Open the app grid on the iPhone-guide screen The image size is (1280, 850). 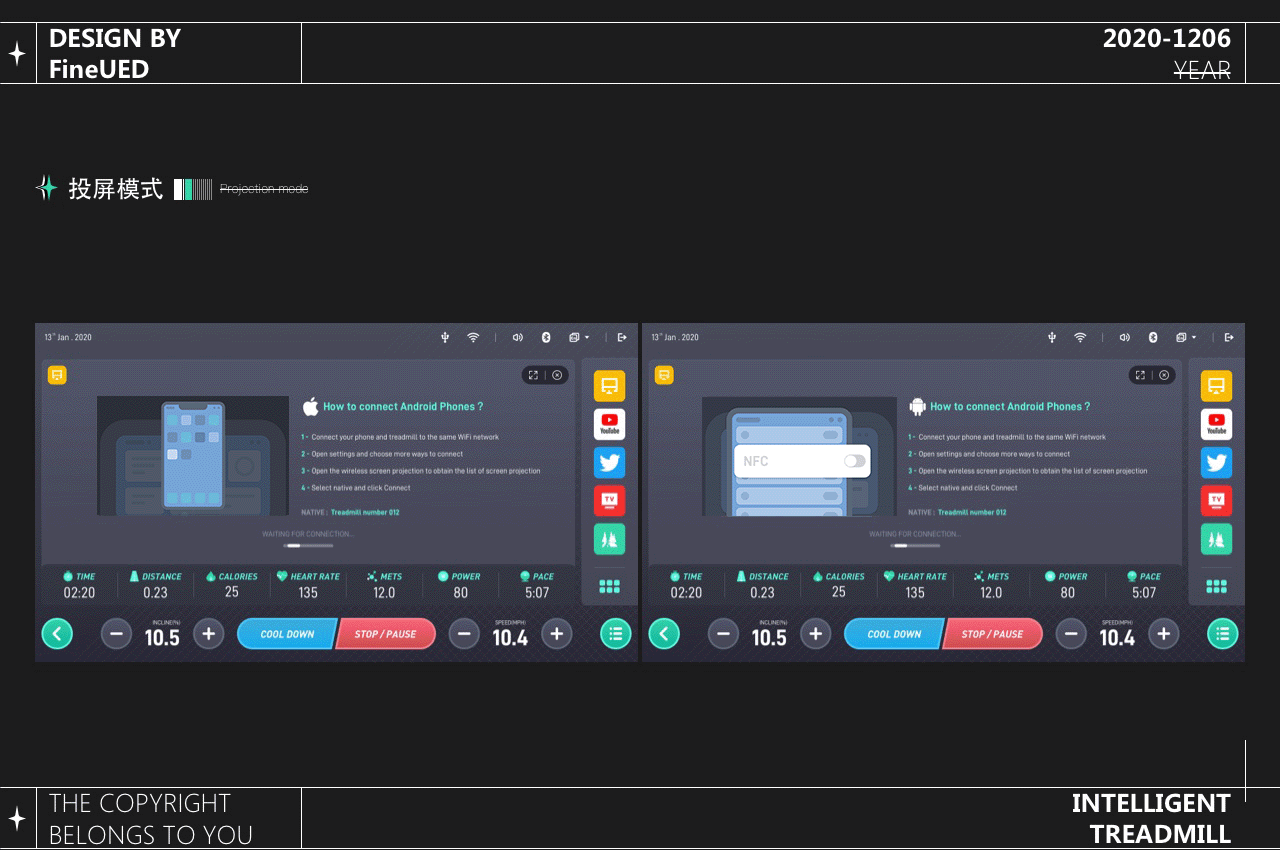tap(609, 586)
